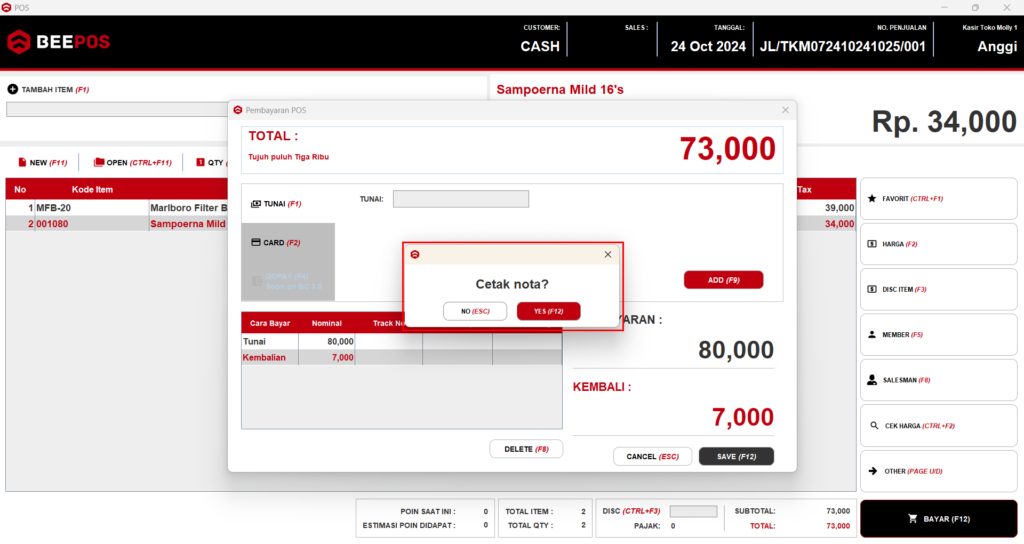Click the DELETE (F8) button
Screen dimensions: 1024x544
526,449
